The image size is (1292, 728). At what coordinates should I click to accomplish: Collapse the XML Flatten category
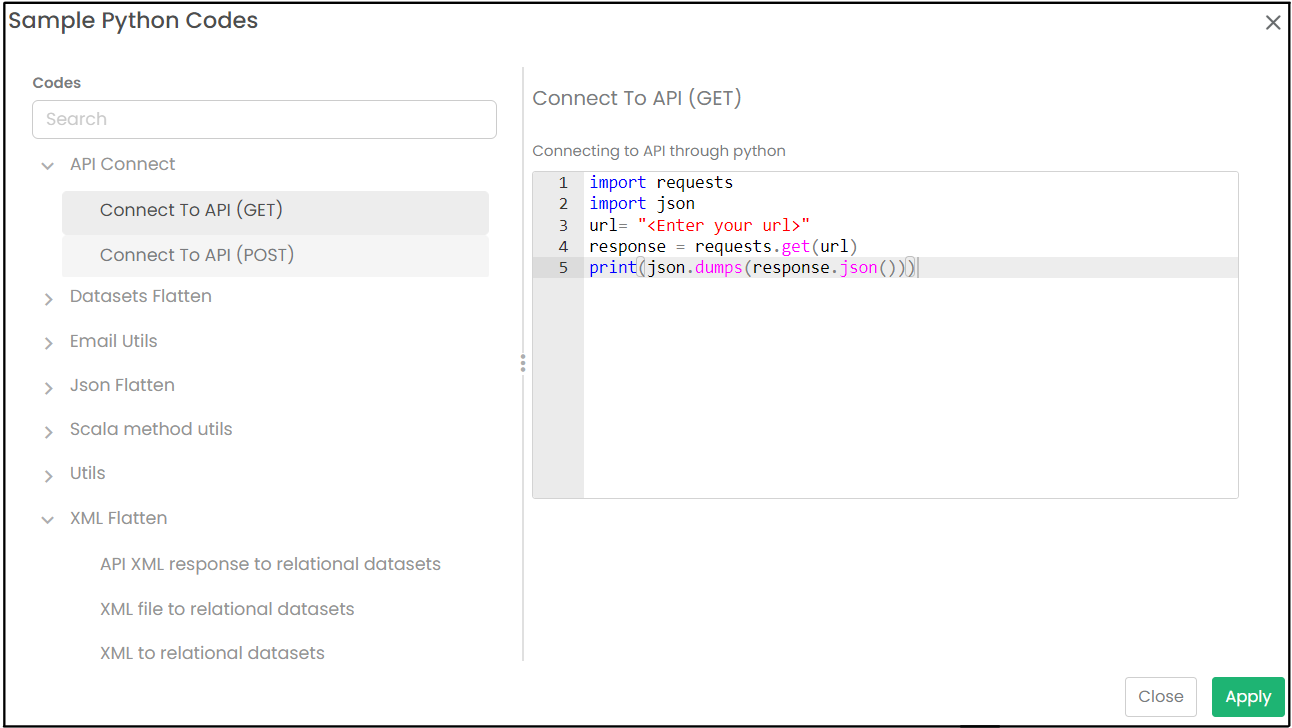[47, 520]
